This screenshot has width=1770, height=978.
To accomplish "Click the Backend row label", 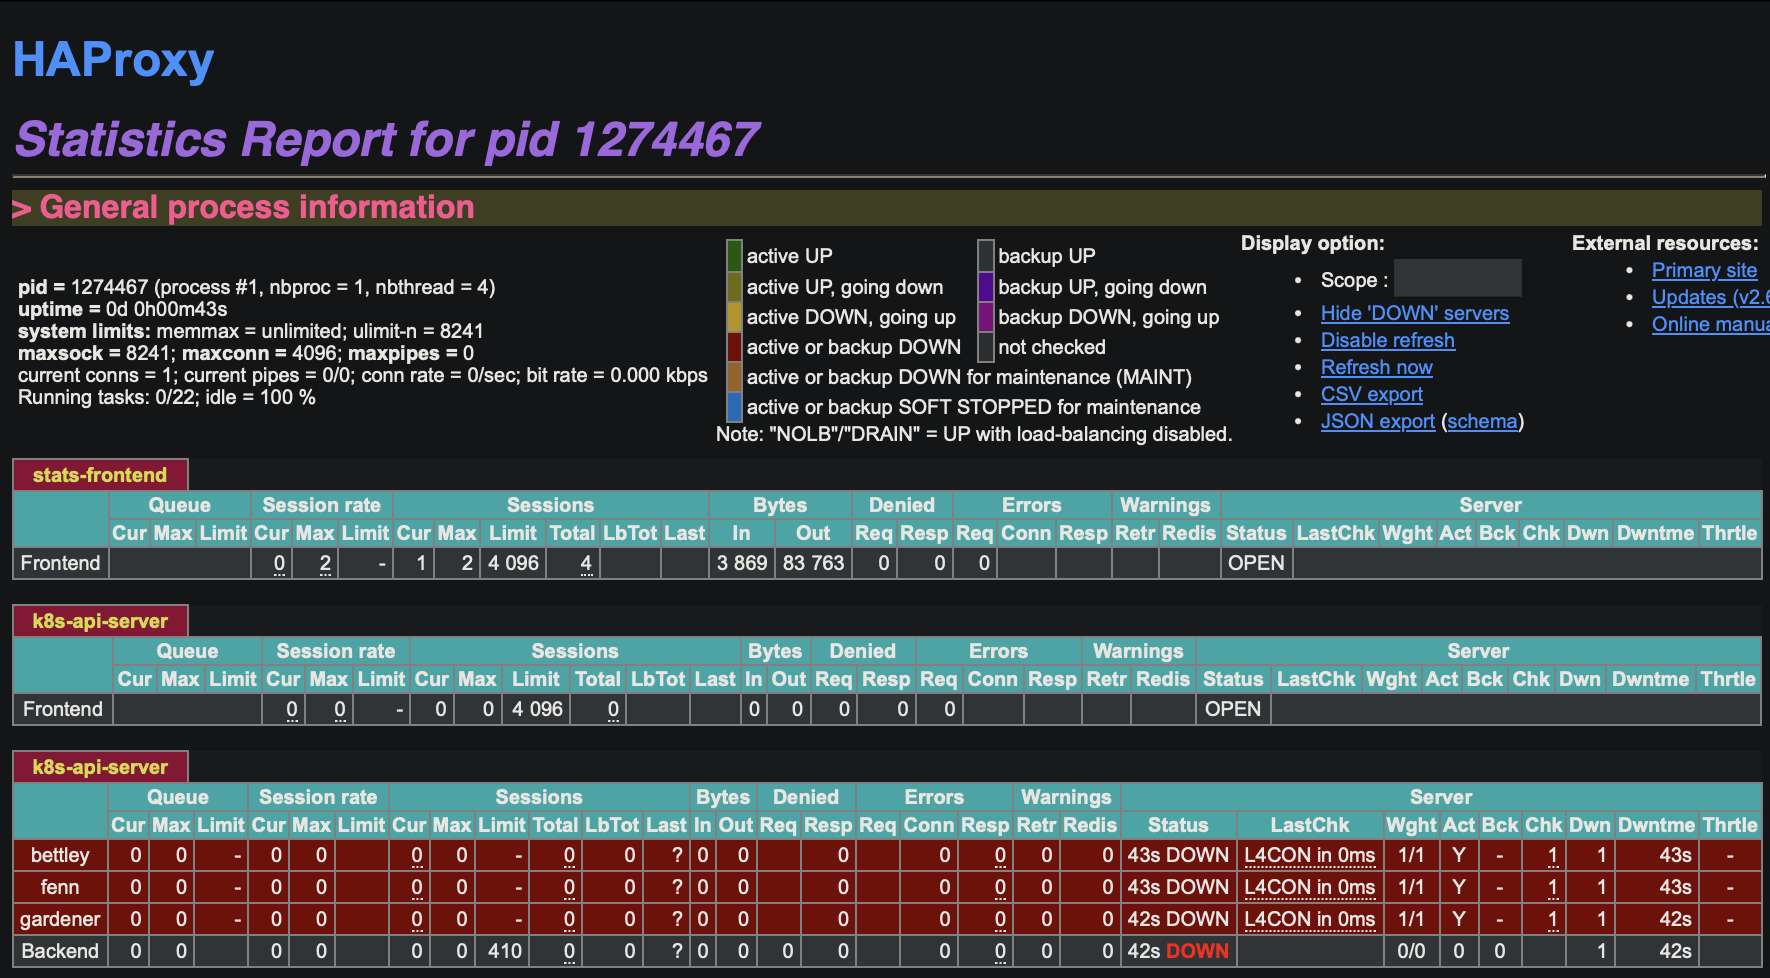I will click(60, 951).
